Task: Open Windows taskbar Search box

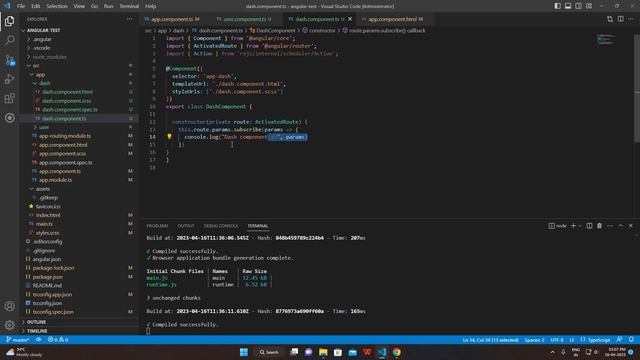Action: click(x=269, y=352)
